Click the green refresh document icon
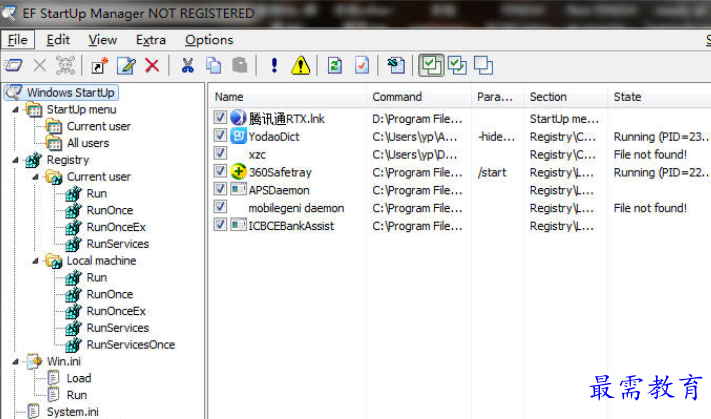Screen dimensions: 711x419 pos(335,66)
